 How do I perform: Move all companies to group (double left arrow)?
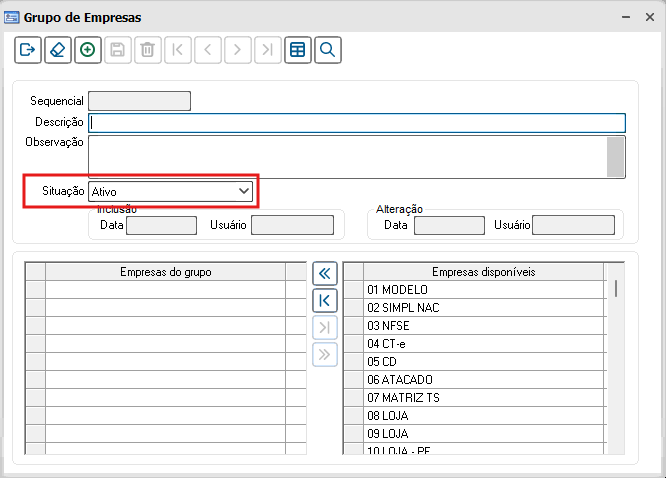325,273
